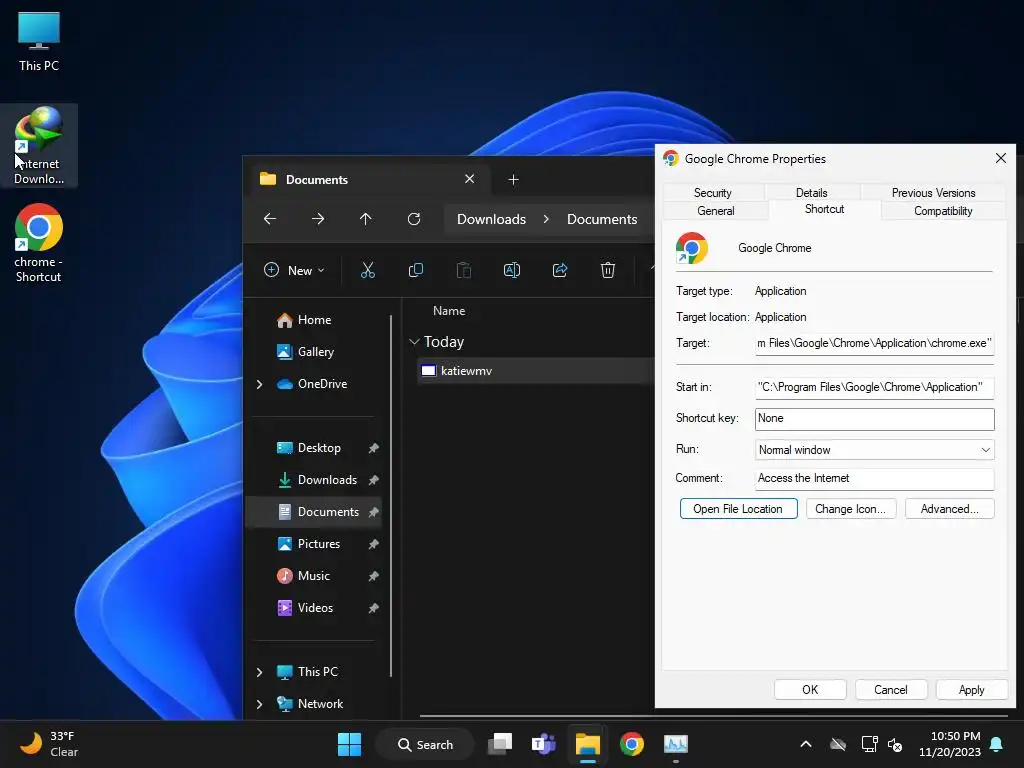
Task: Click Downloads in the Explorer address bar
Action: [491, 219]
